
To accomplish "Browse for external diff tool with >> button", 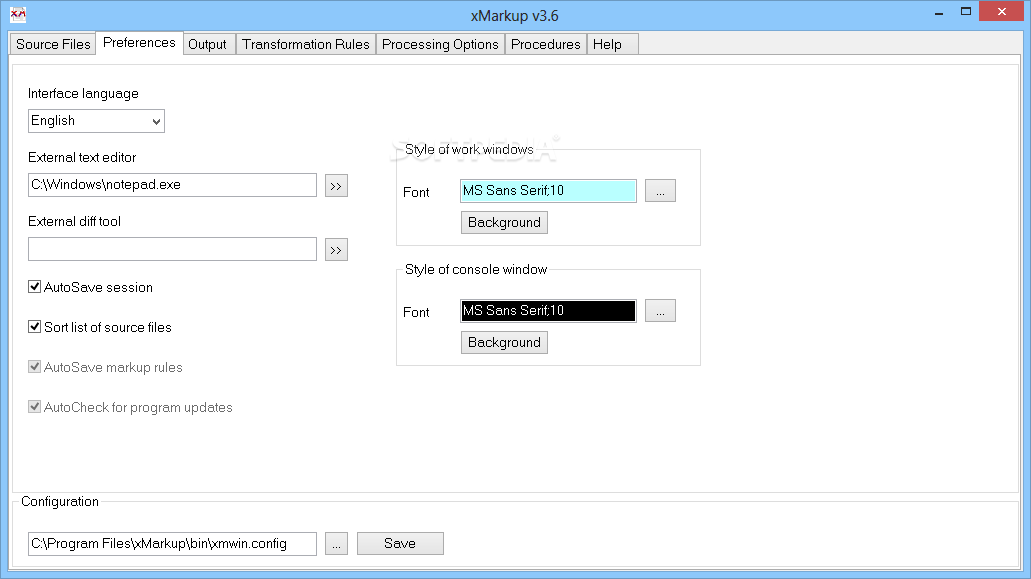I will point(336,250).
